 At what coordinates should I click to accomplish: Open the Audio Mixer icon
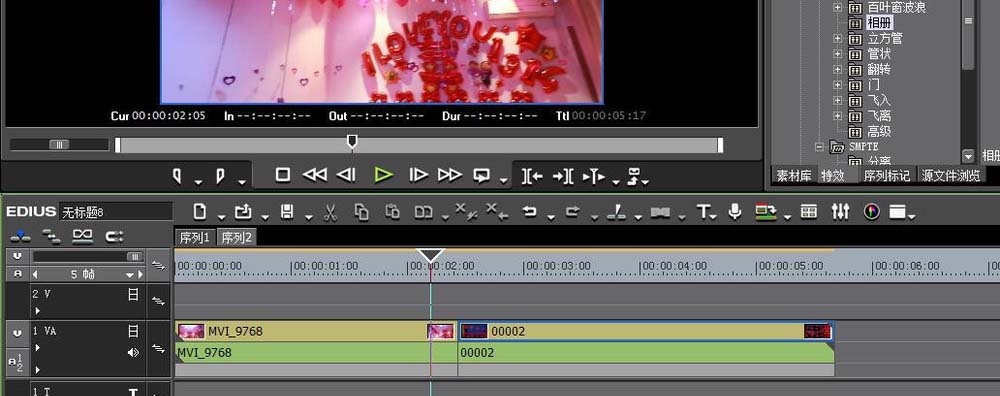(x=841, y=212)
